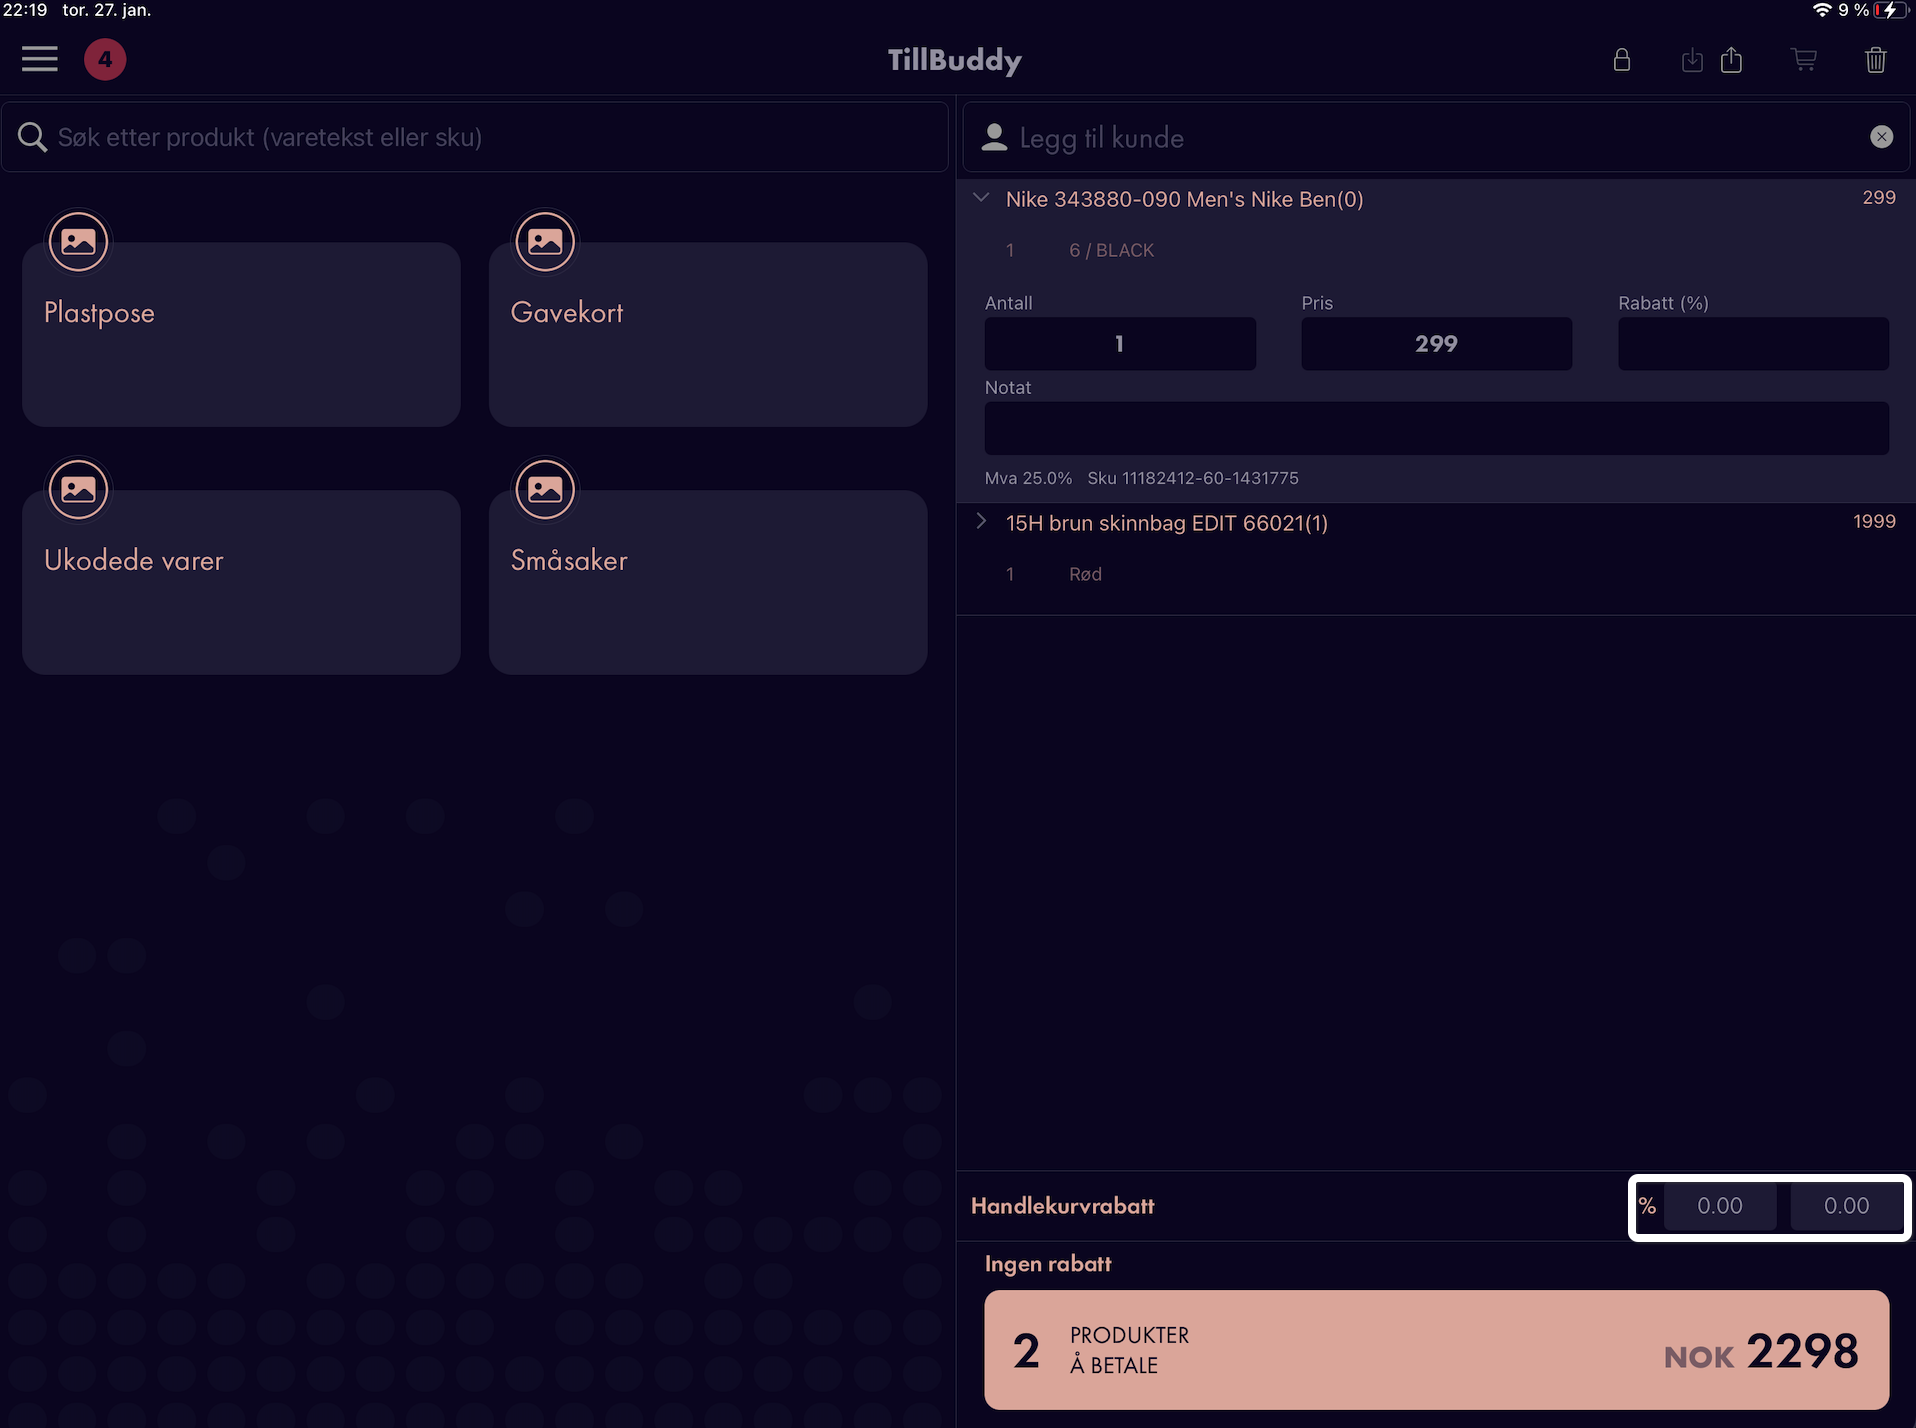This screenshot has height=1428, width=1916.
Task: Tap the download/park cart icon
Action: (1691, 60)
